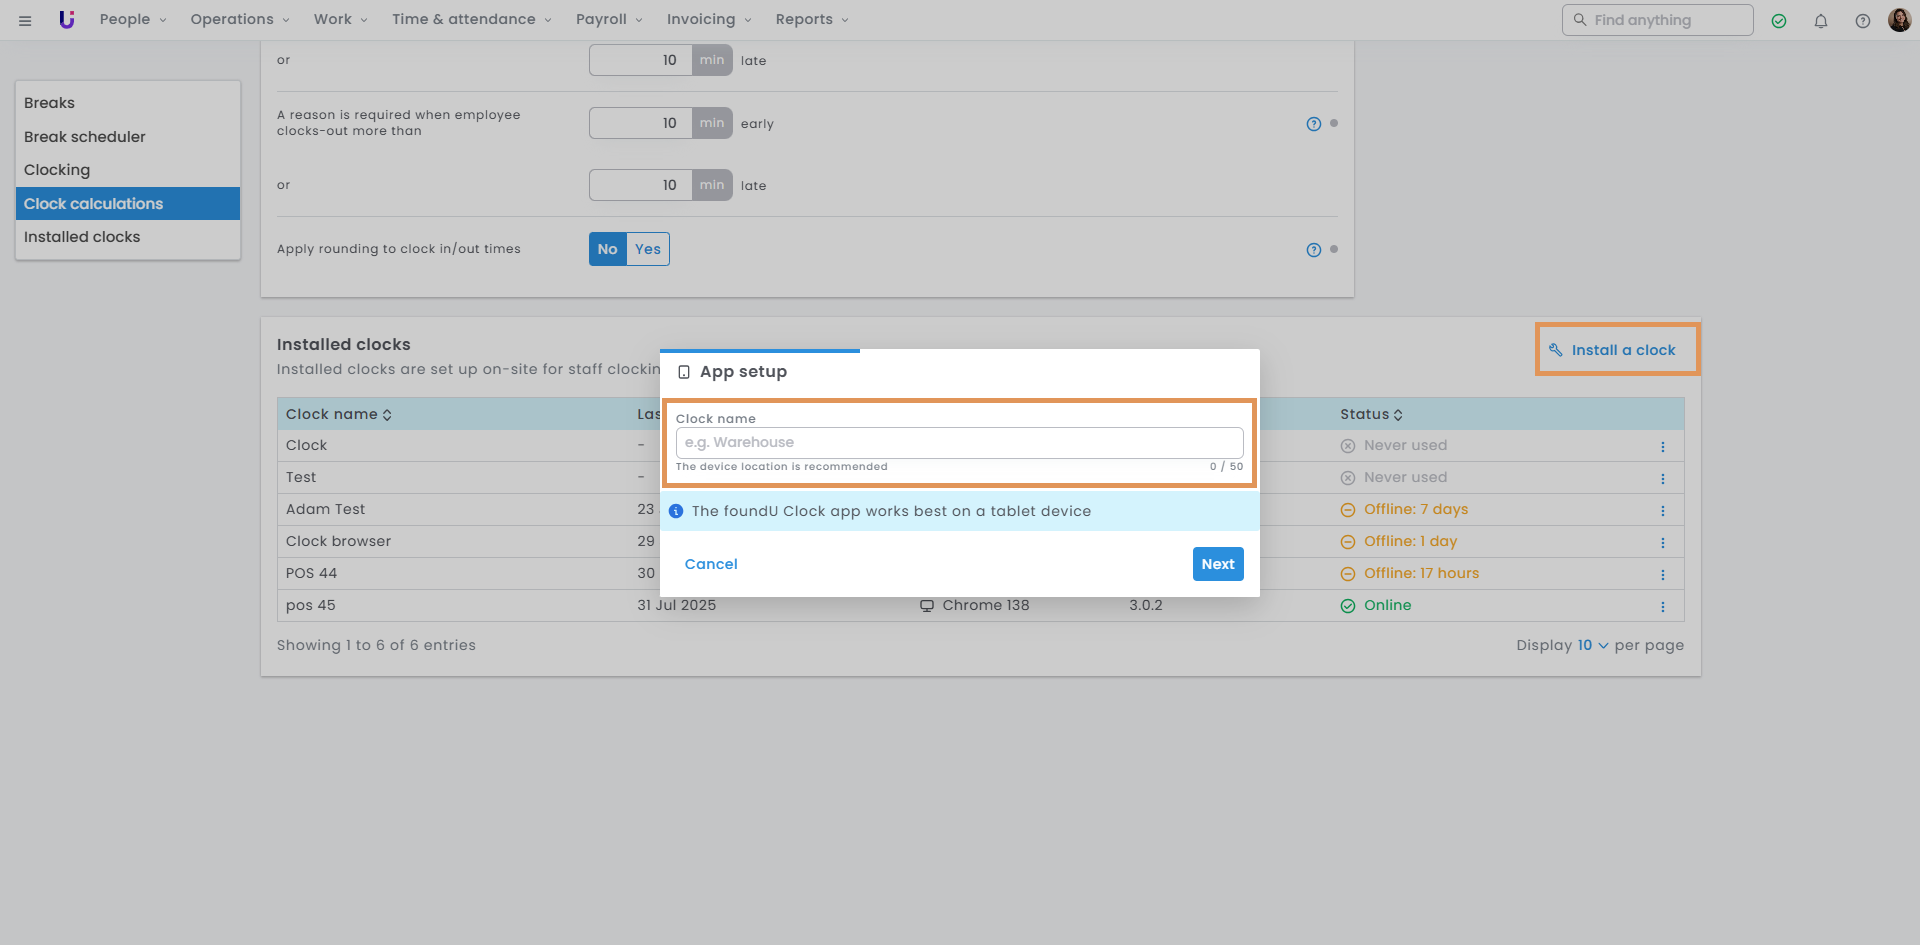The width and height of the screenshot is (1920, 945).
Task: Click the foundU logo icon
Action: click(x=67, y=19)
